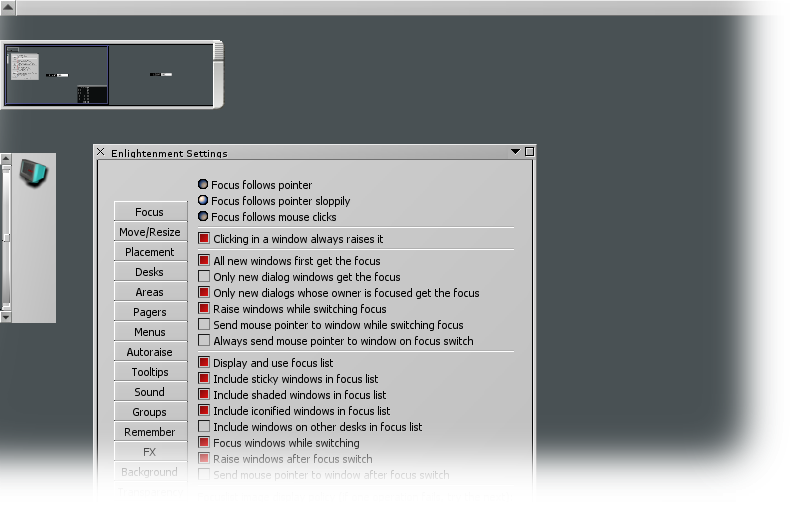800x525 pixels.
Task: Click the iconbox vertical scrollbar track
Action: [x=6, y=238]
